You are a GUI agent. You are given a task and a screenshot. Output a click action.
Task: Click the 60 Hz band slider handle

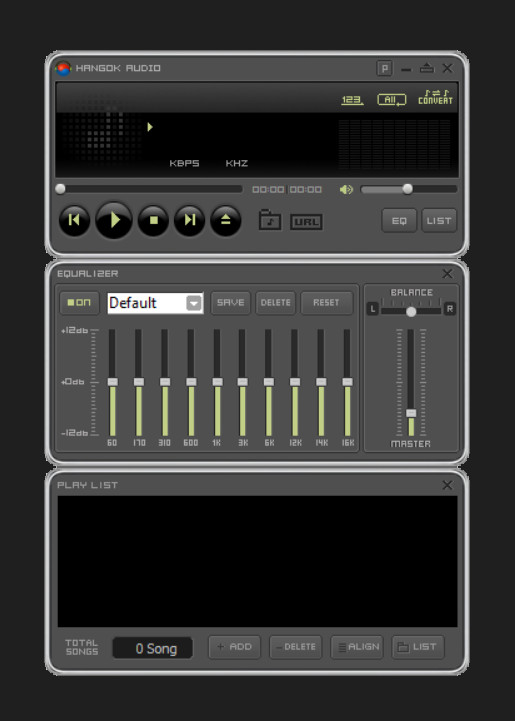tap(113, 382)
